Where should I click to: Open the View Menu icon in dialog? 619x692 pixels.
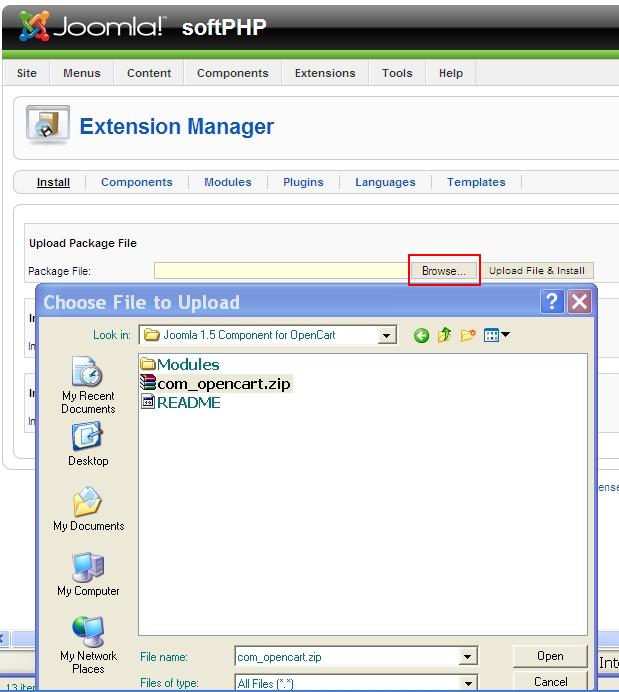pos(491,335)
